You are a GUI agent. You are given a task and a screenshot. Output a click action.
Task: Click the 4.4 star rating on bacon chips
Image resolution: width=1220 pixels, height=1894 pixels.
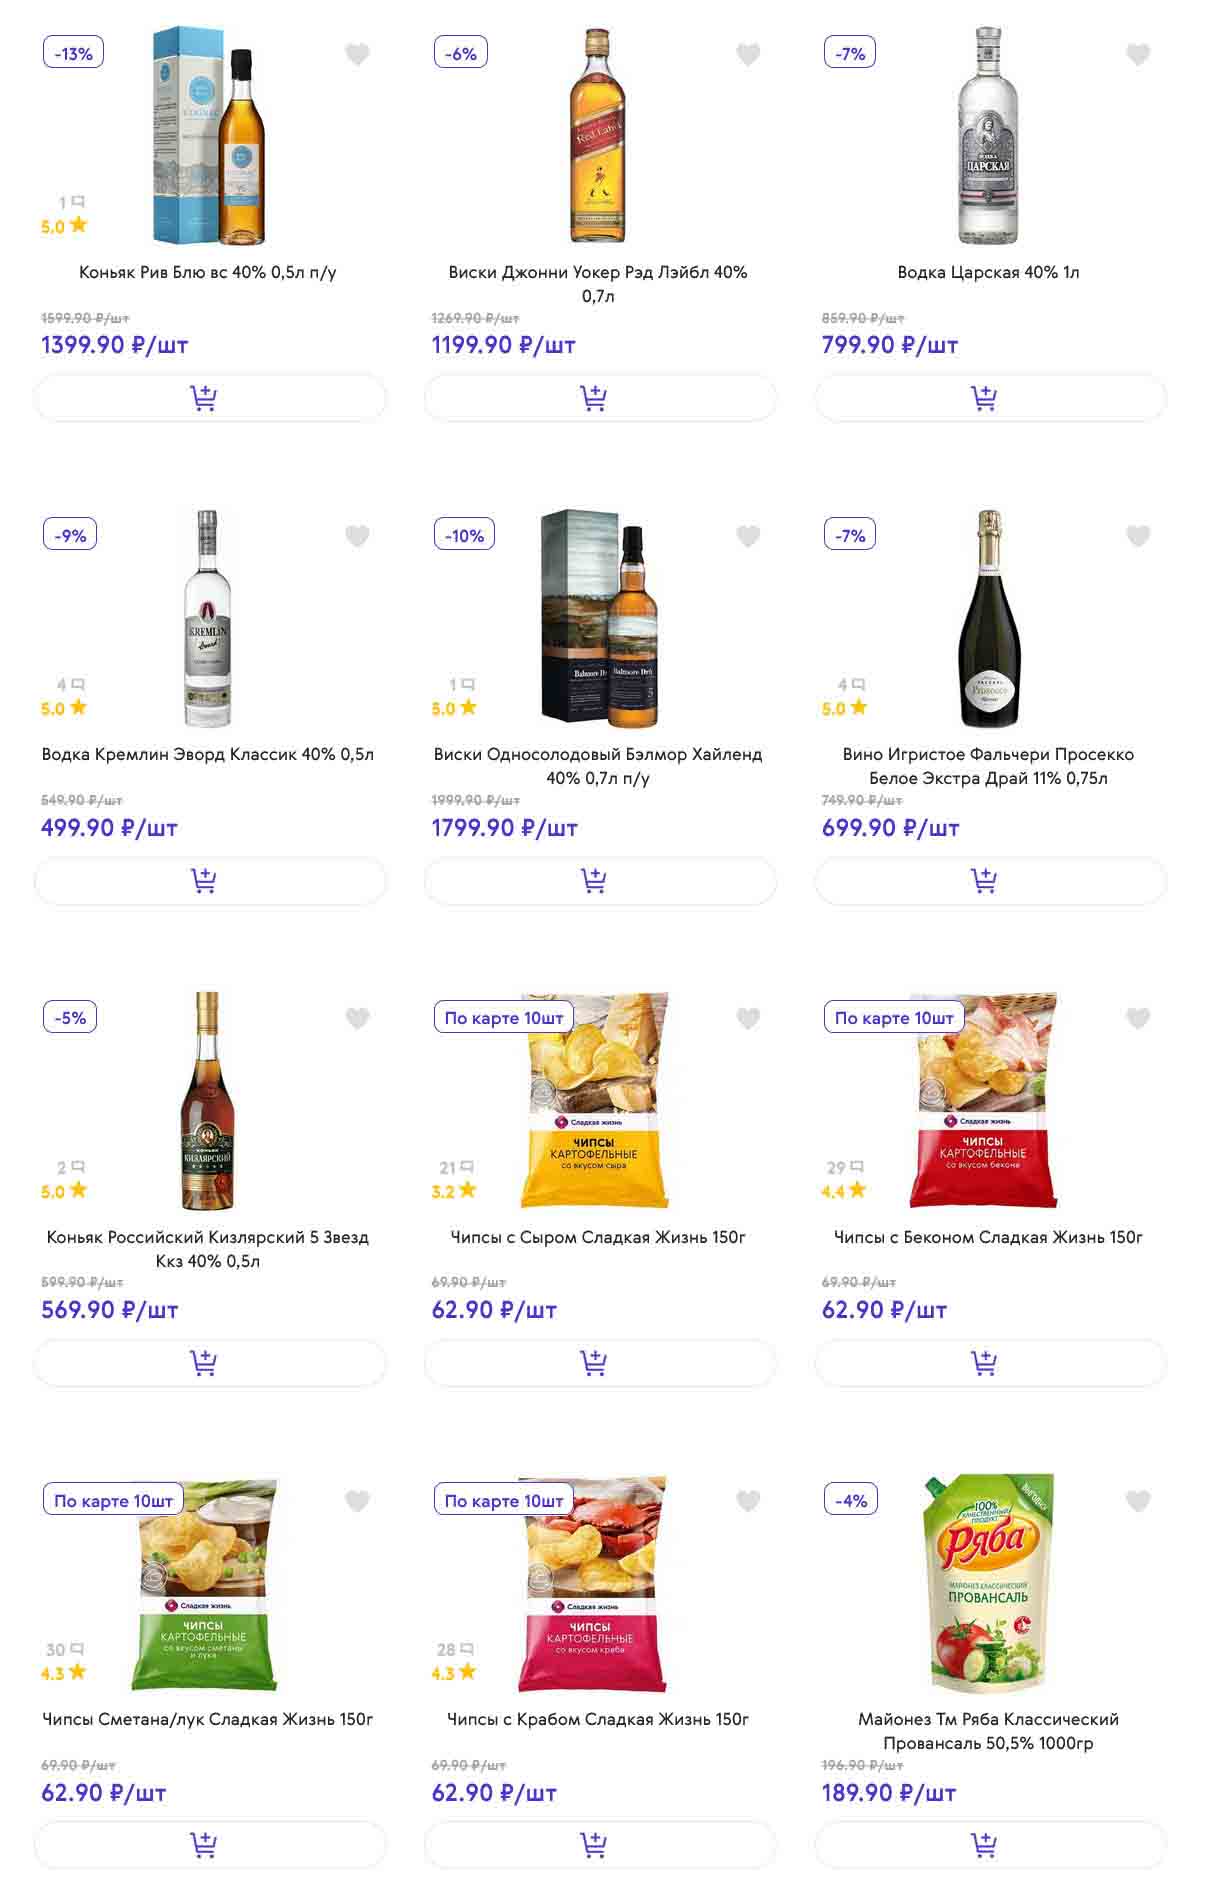point(843,1191)
